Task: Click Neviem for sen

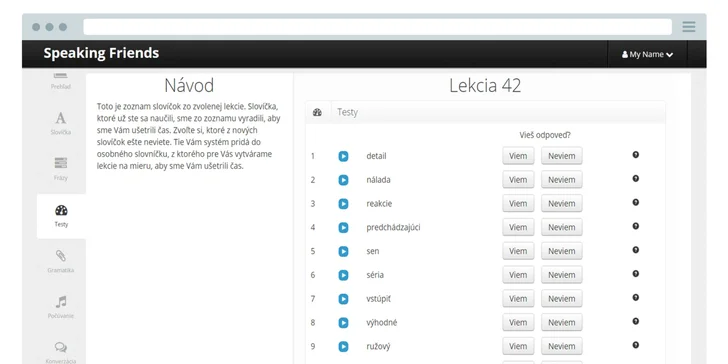Action: (x=561, y=251)
